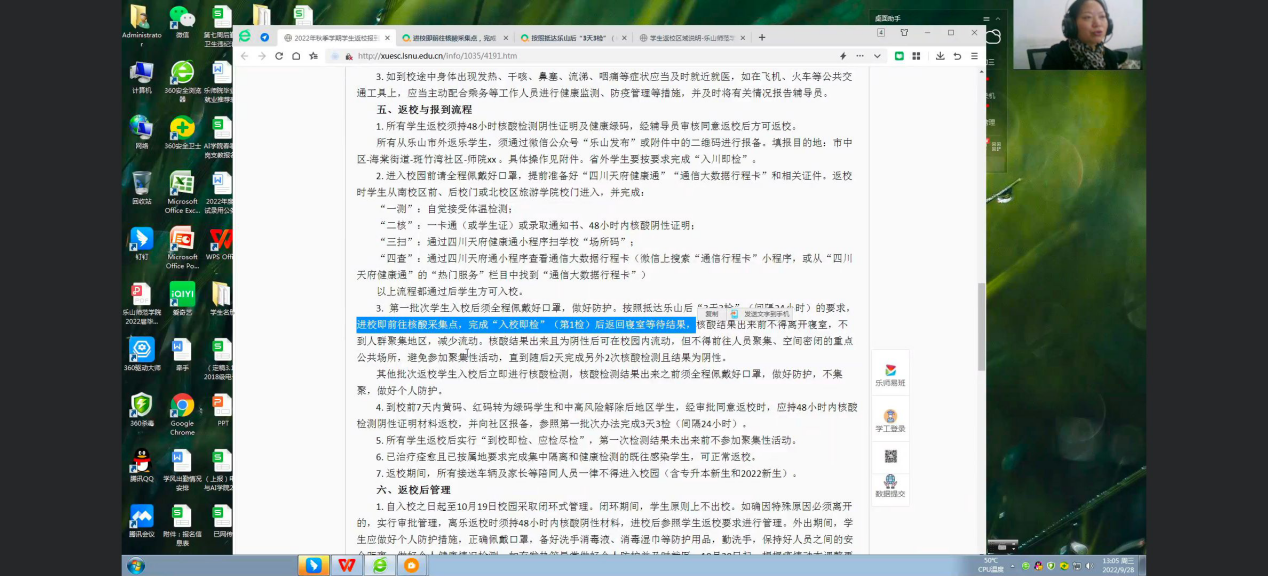The width and height of the screenshot is (1268, 576).
Task: Open a new browser tab with plus button
Action: coord(762,37)
